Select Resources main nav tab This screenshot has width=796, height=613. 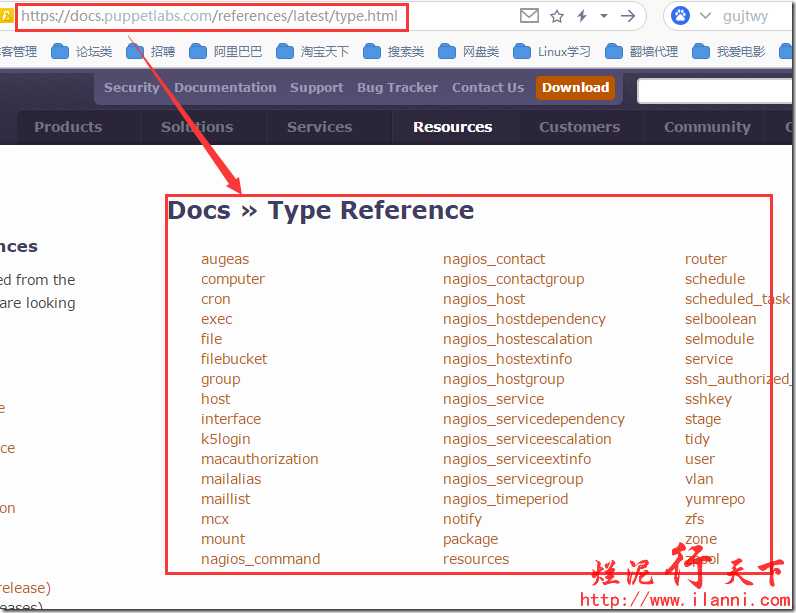pyautogui.click(x=452, y=127)
